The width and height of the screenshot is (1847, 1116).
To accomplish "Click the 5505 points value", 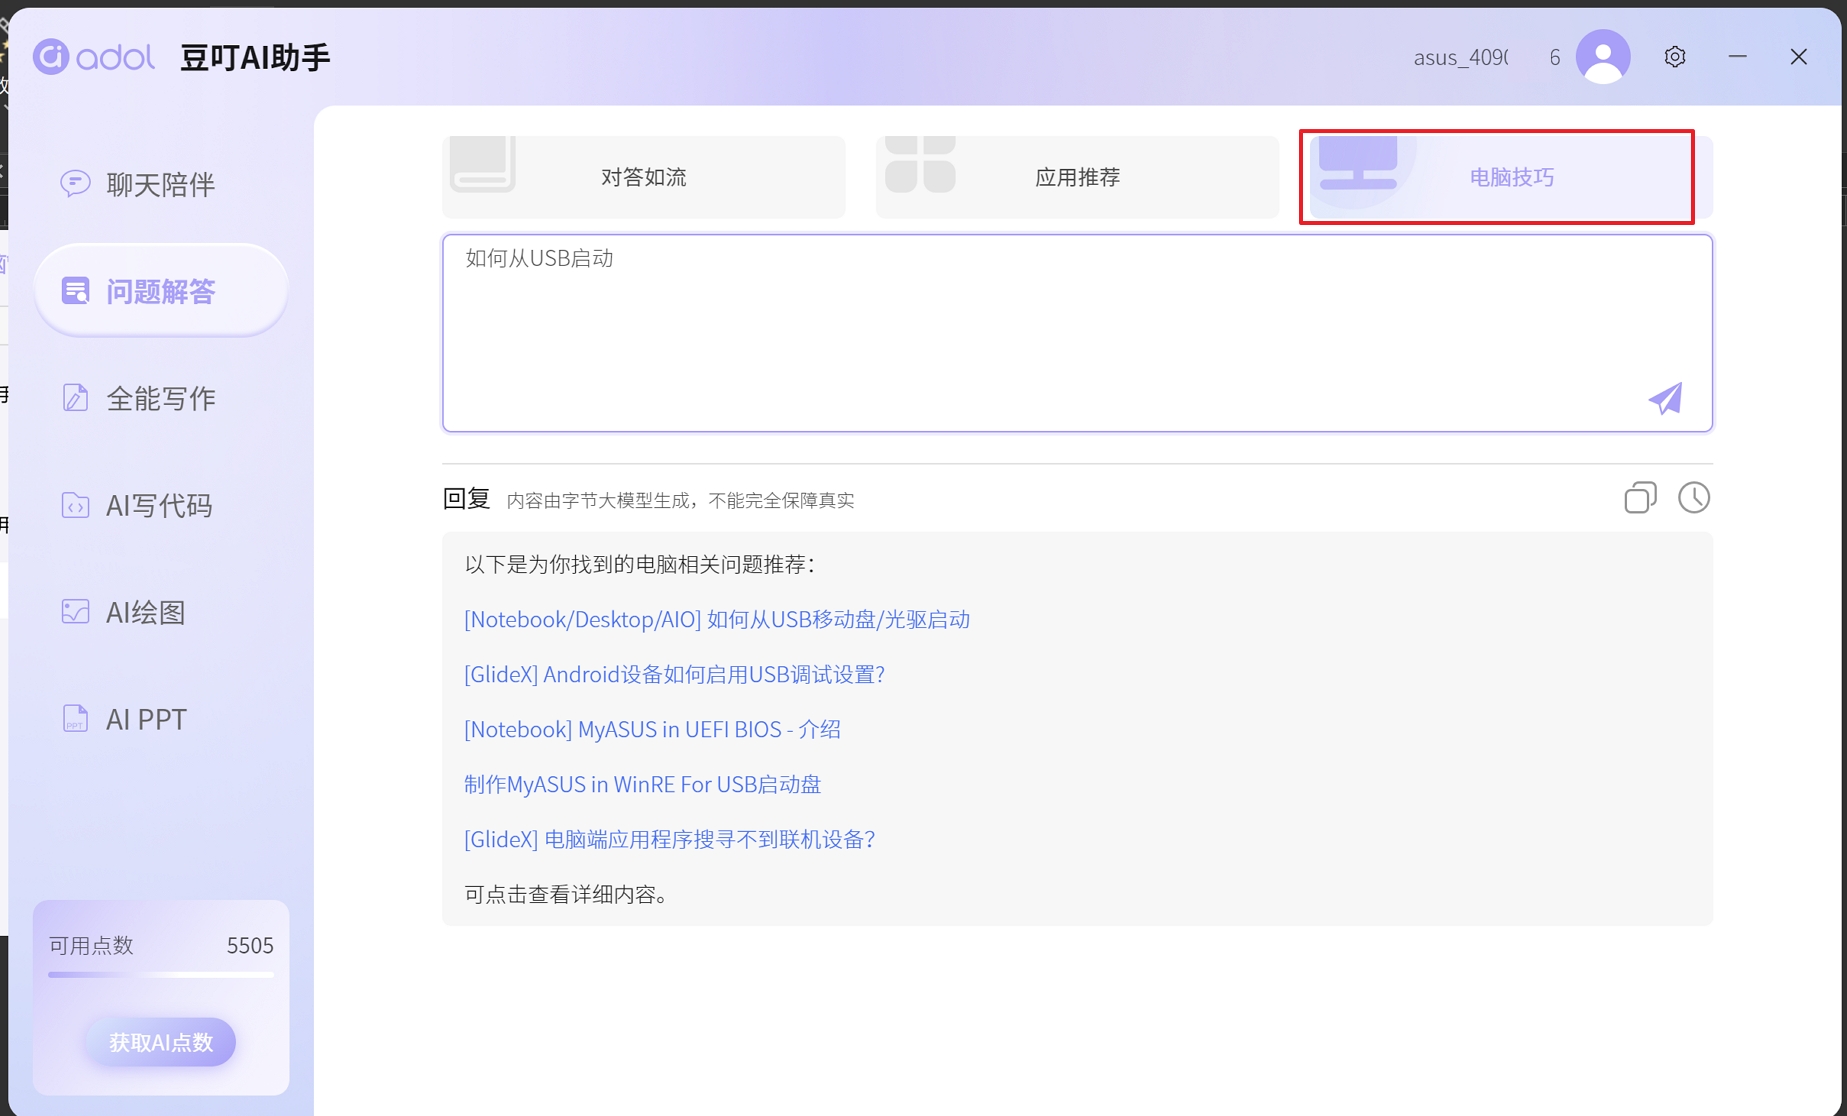I will click(x=250, y=945).
